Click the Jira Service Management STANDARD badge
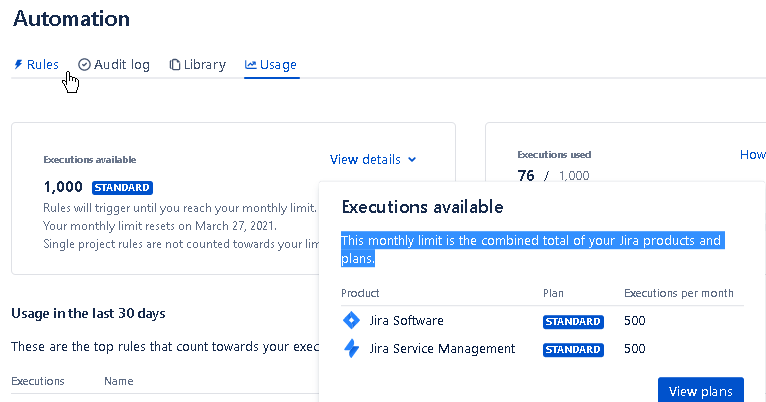The image size is (766, 402). click(x=573, y=350)
